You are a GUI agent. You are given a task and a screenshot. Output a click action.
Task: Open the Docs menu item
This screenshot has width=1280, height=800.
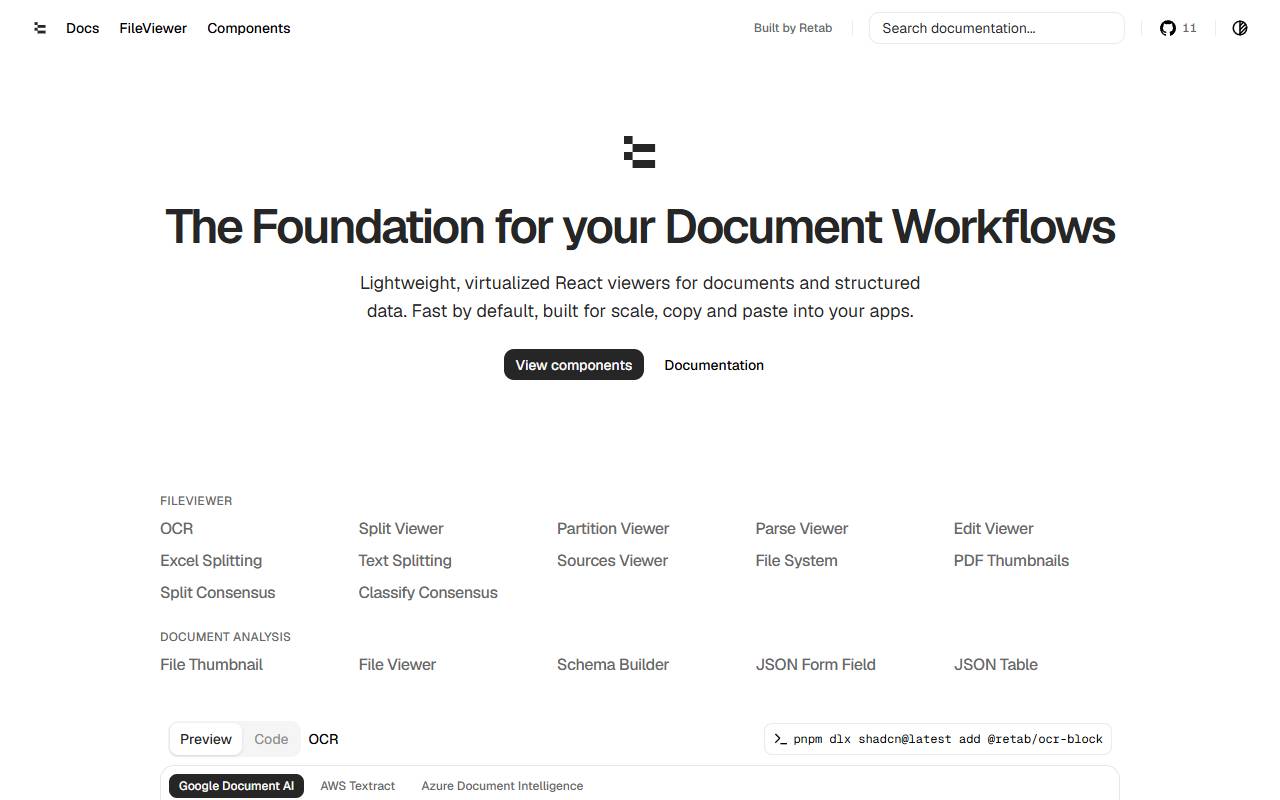[82, 28]
